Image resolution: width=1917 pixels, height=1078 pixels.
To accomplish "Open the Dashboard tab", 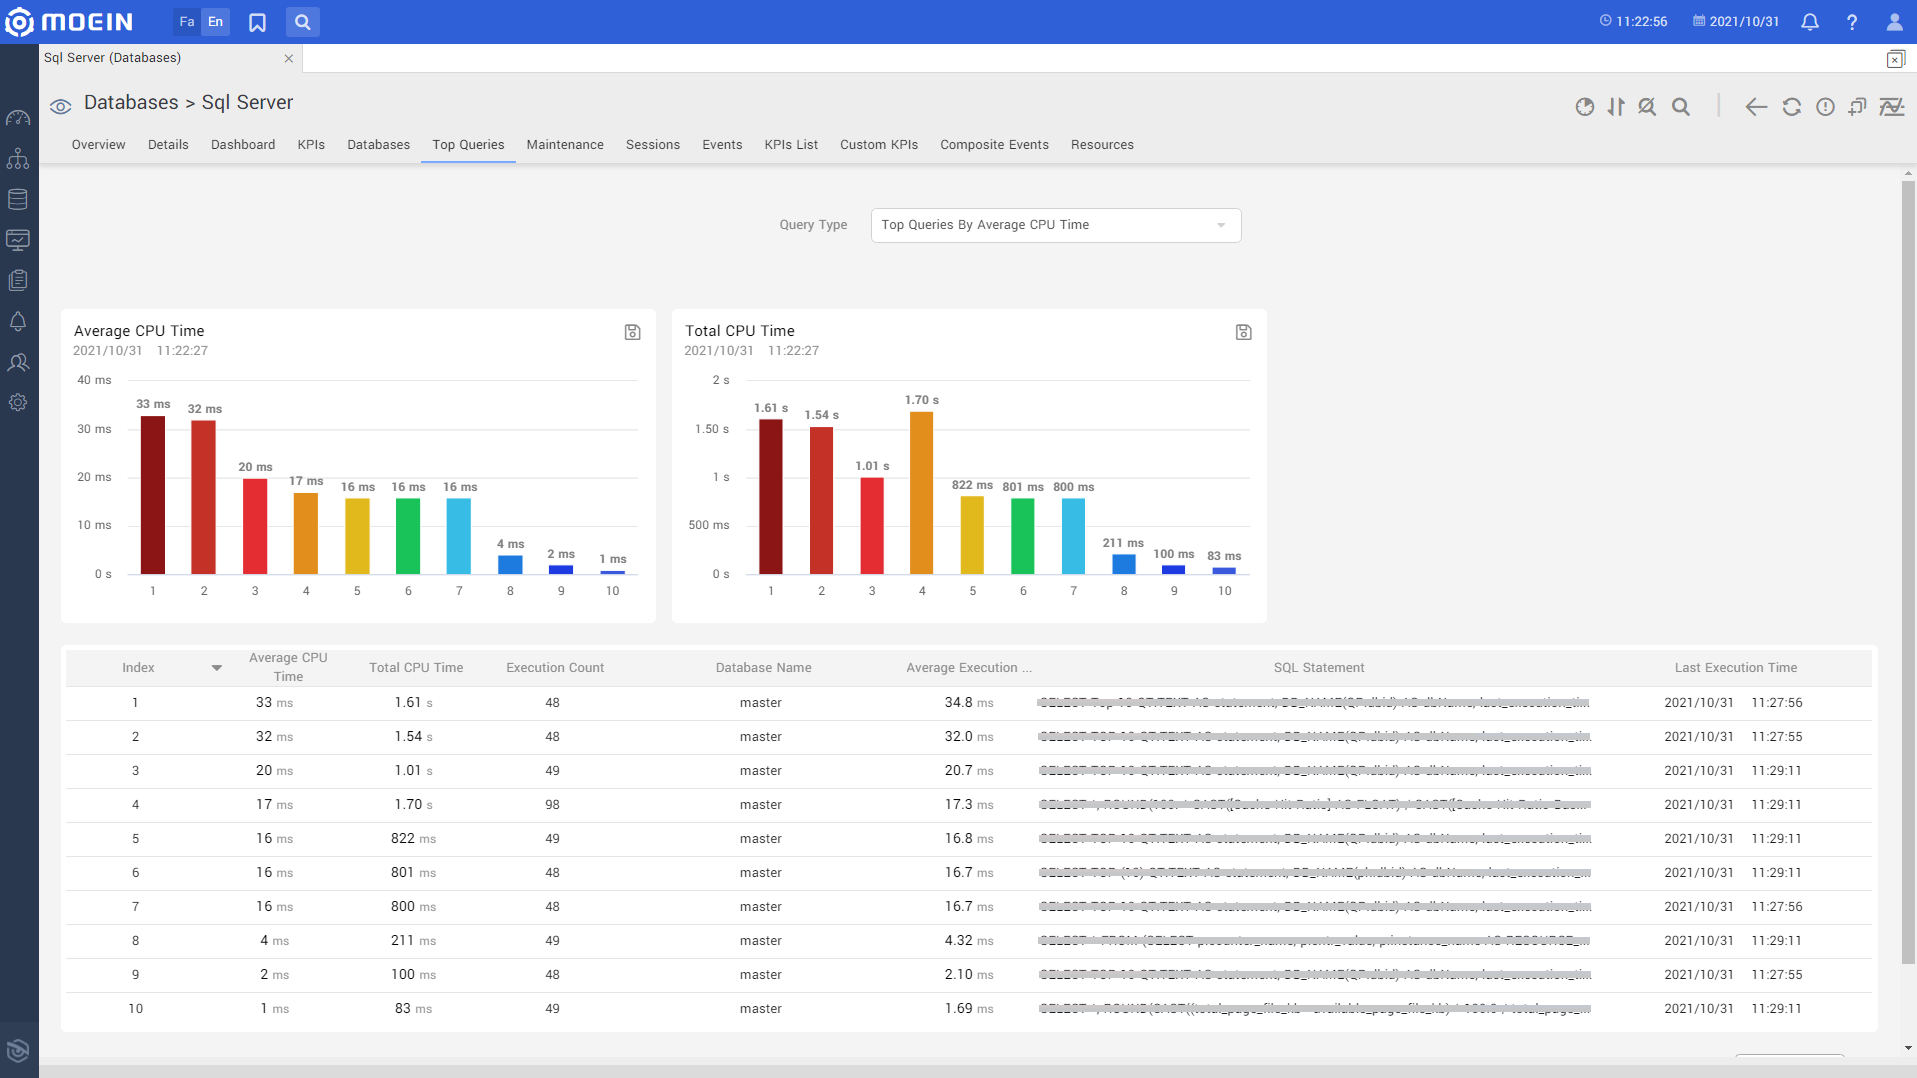I will click(x=243, y=145).
